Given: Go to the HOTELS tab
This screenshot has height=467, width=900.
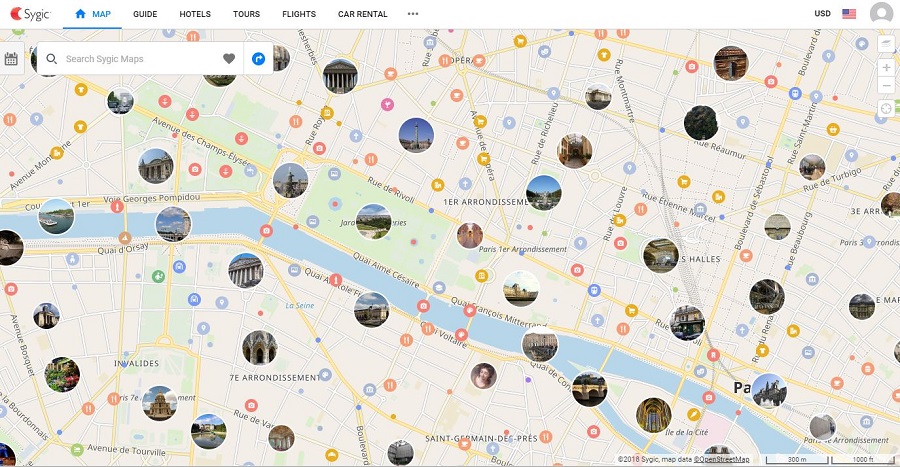Looking at the screenshot, I should (x=195, y=14).
